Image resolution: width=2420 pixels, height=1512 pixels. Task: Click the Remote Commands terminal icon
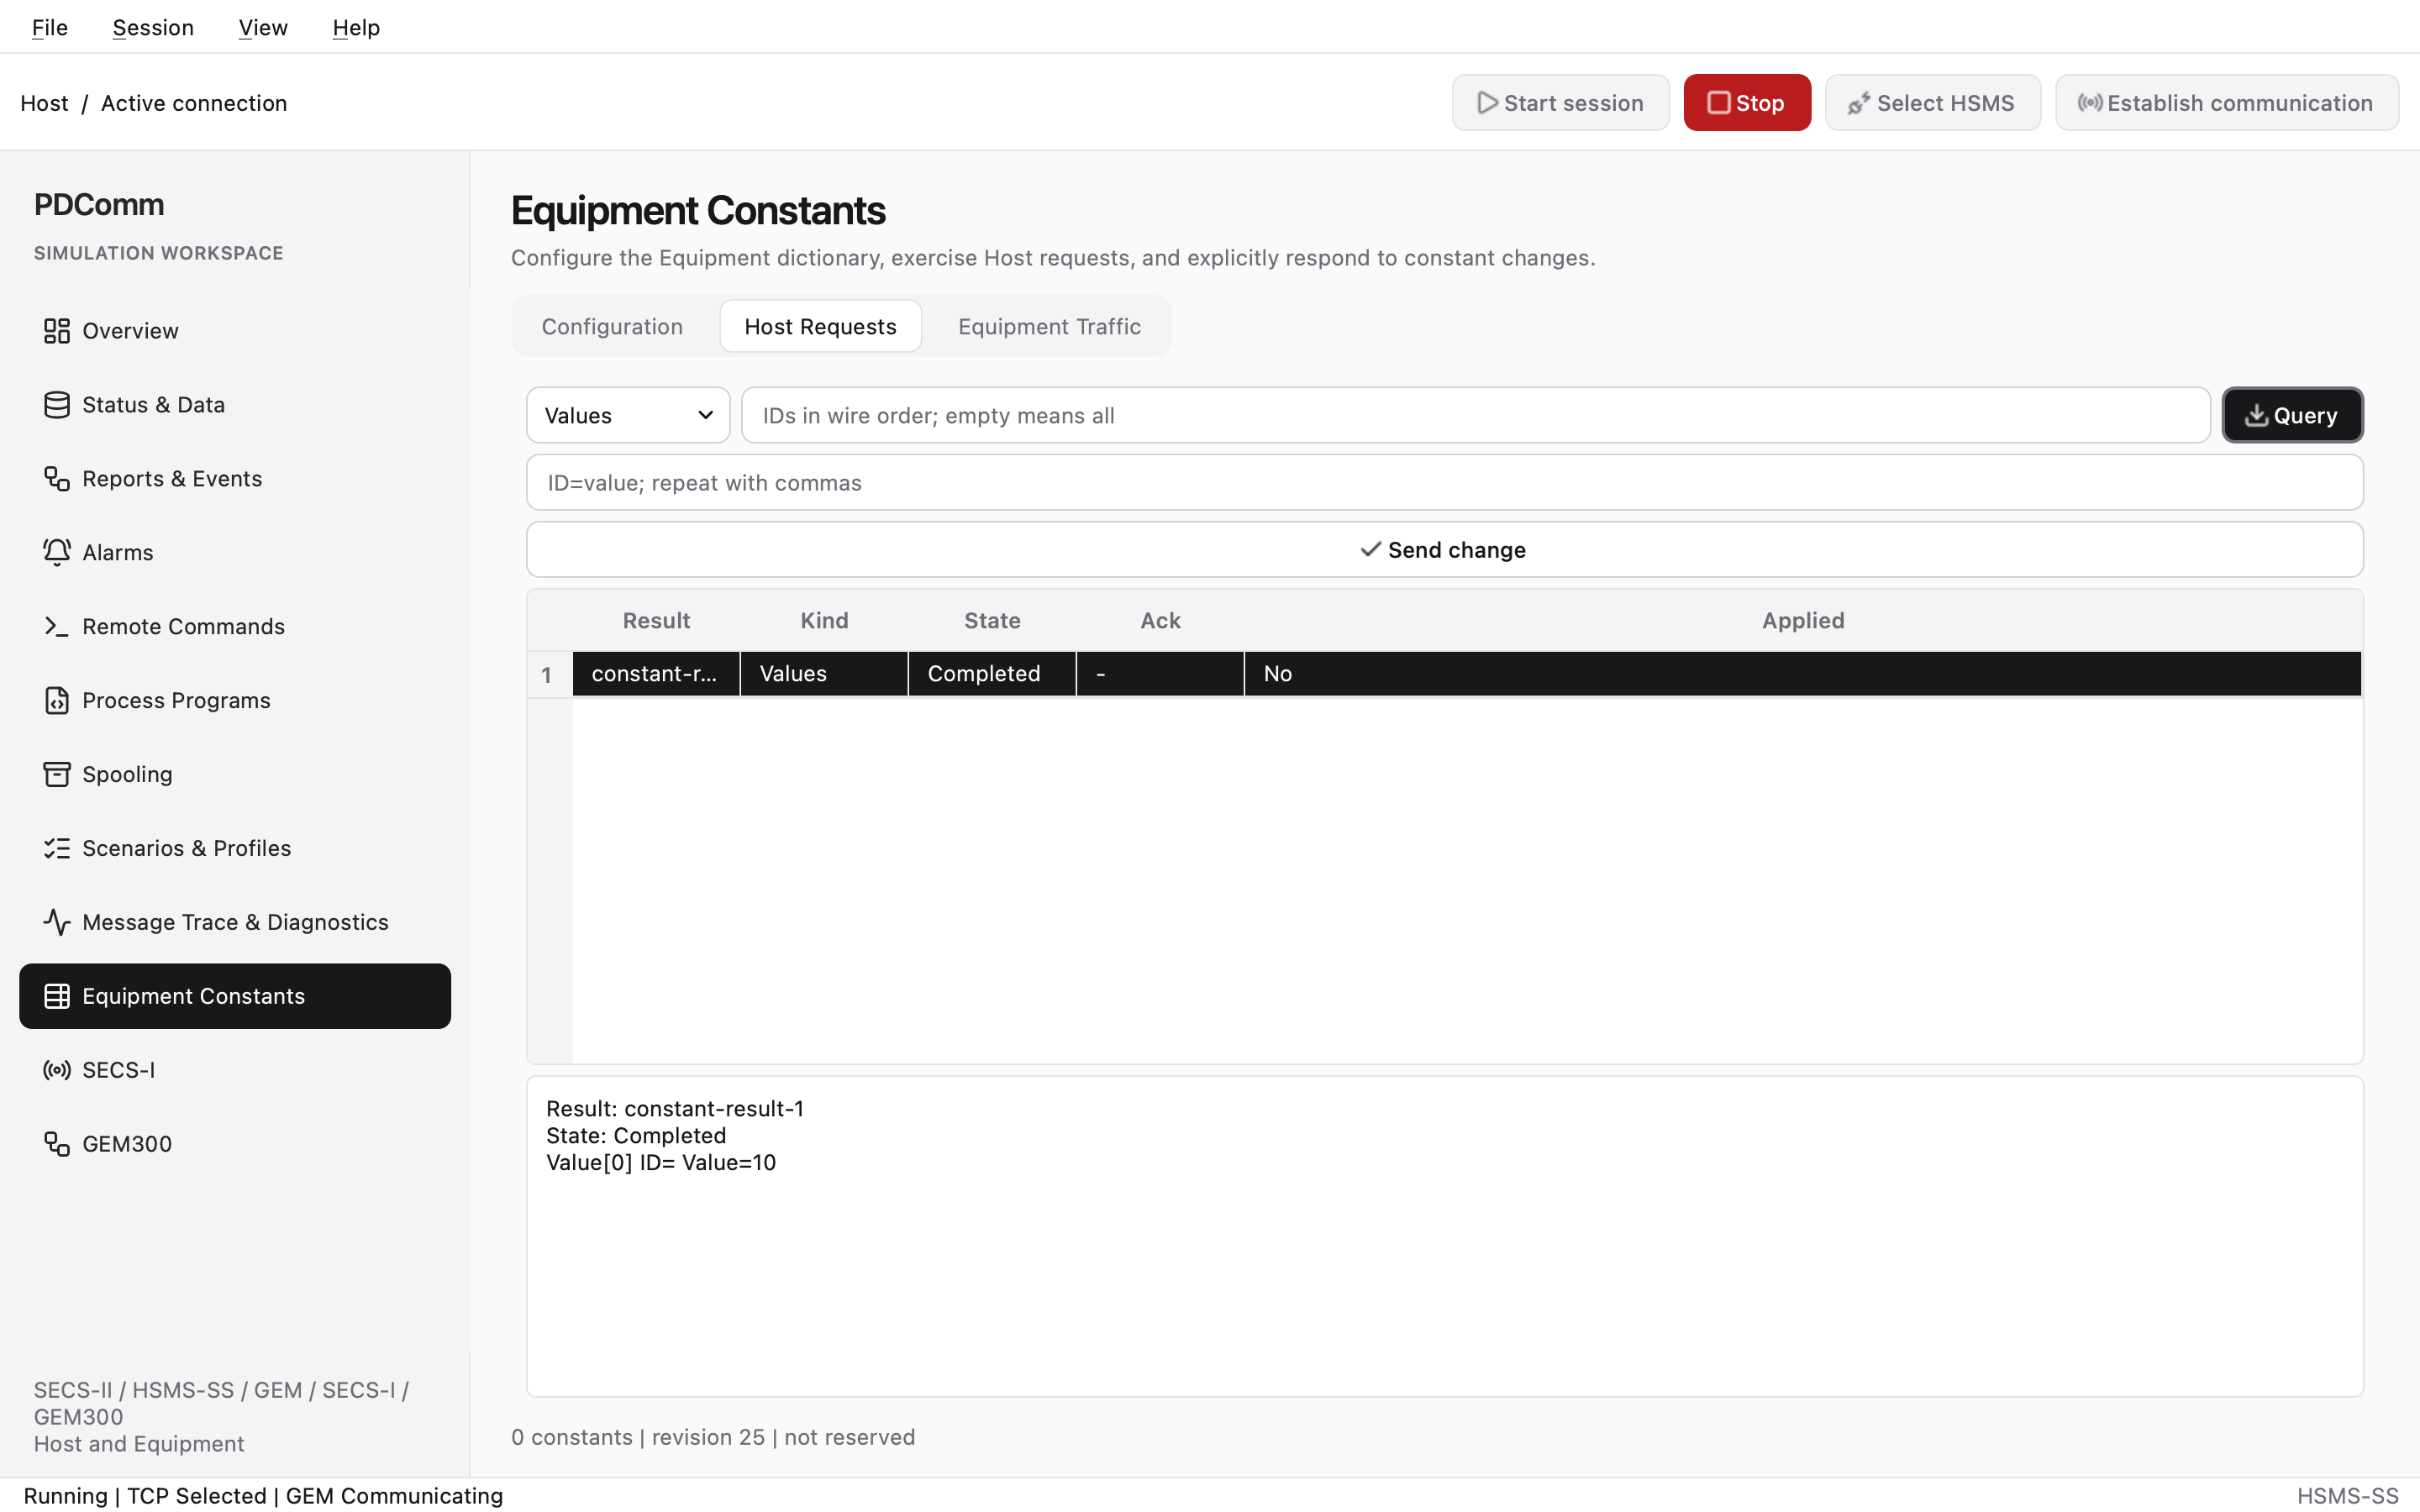(57, 627)
